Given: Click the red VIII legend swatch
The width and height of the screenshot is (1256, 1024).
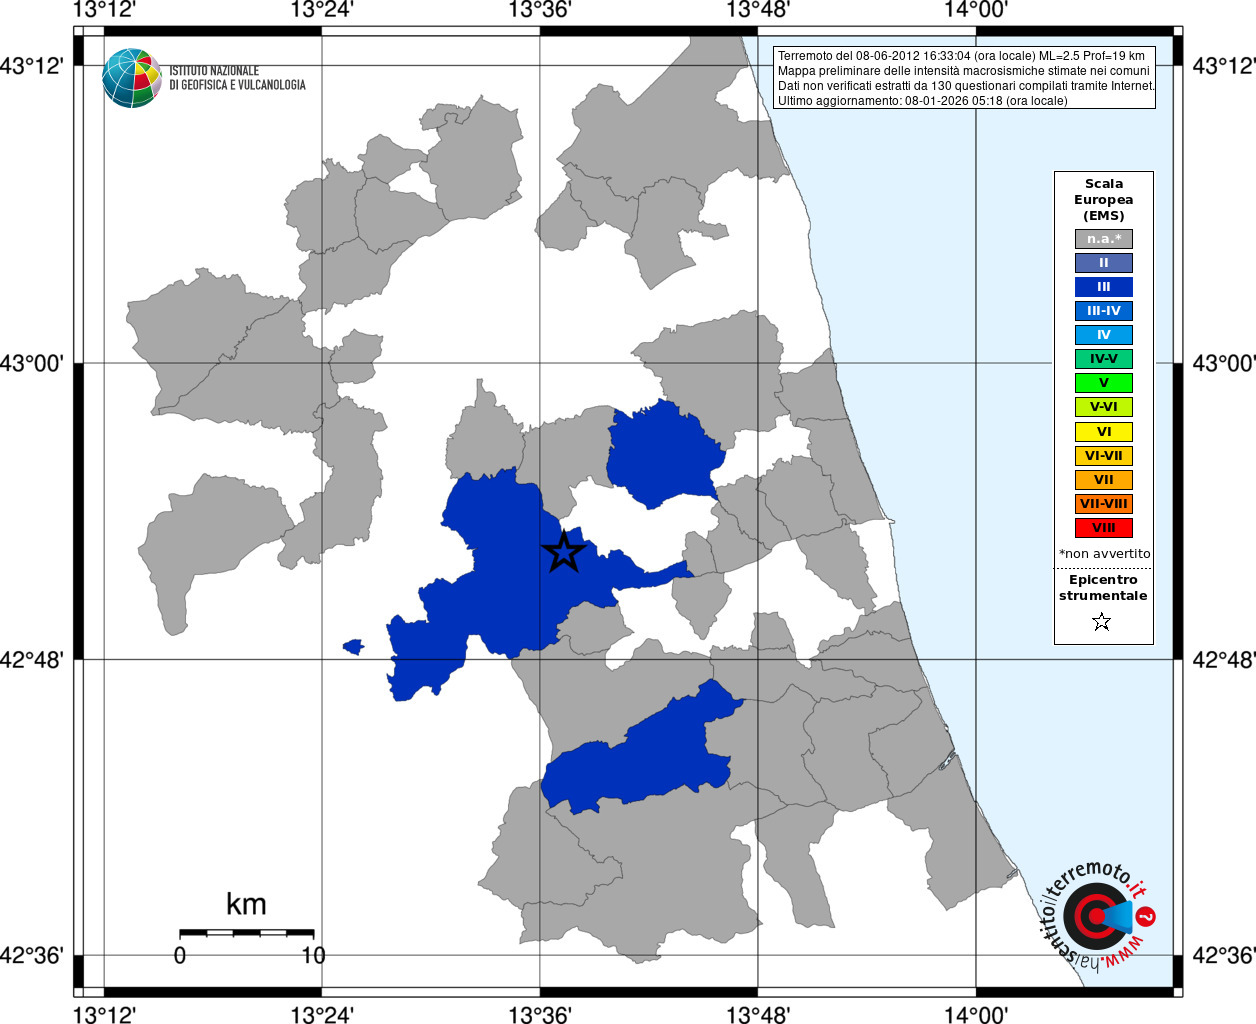Looking at the screenshot, I should click(1104, 528).
